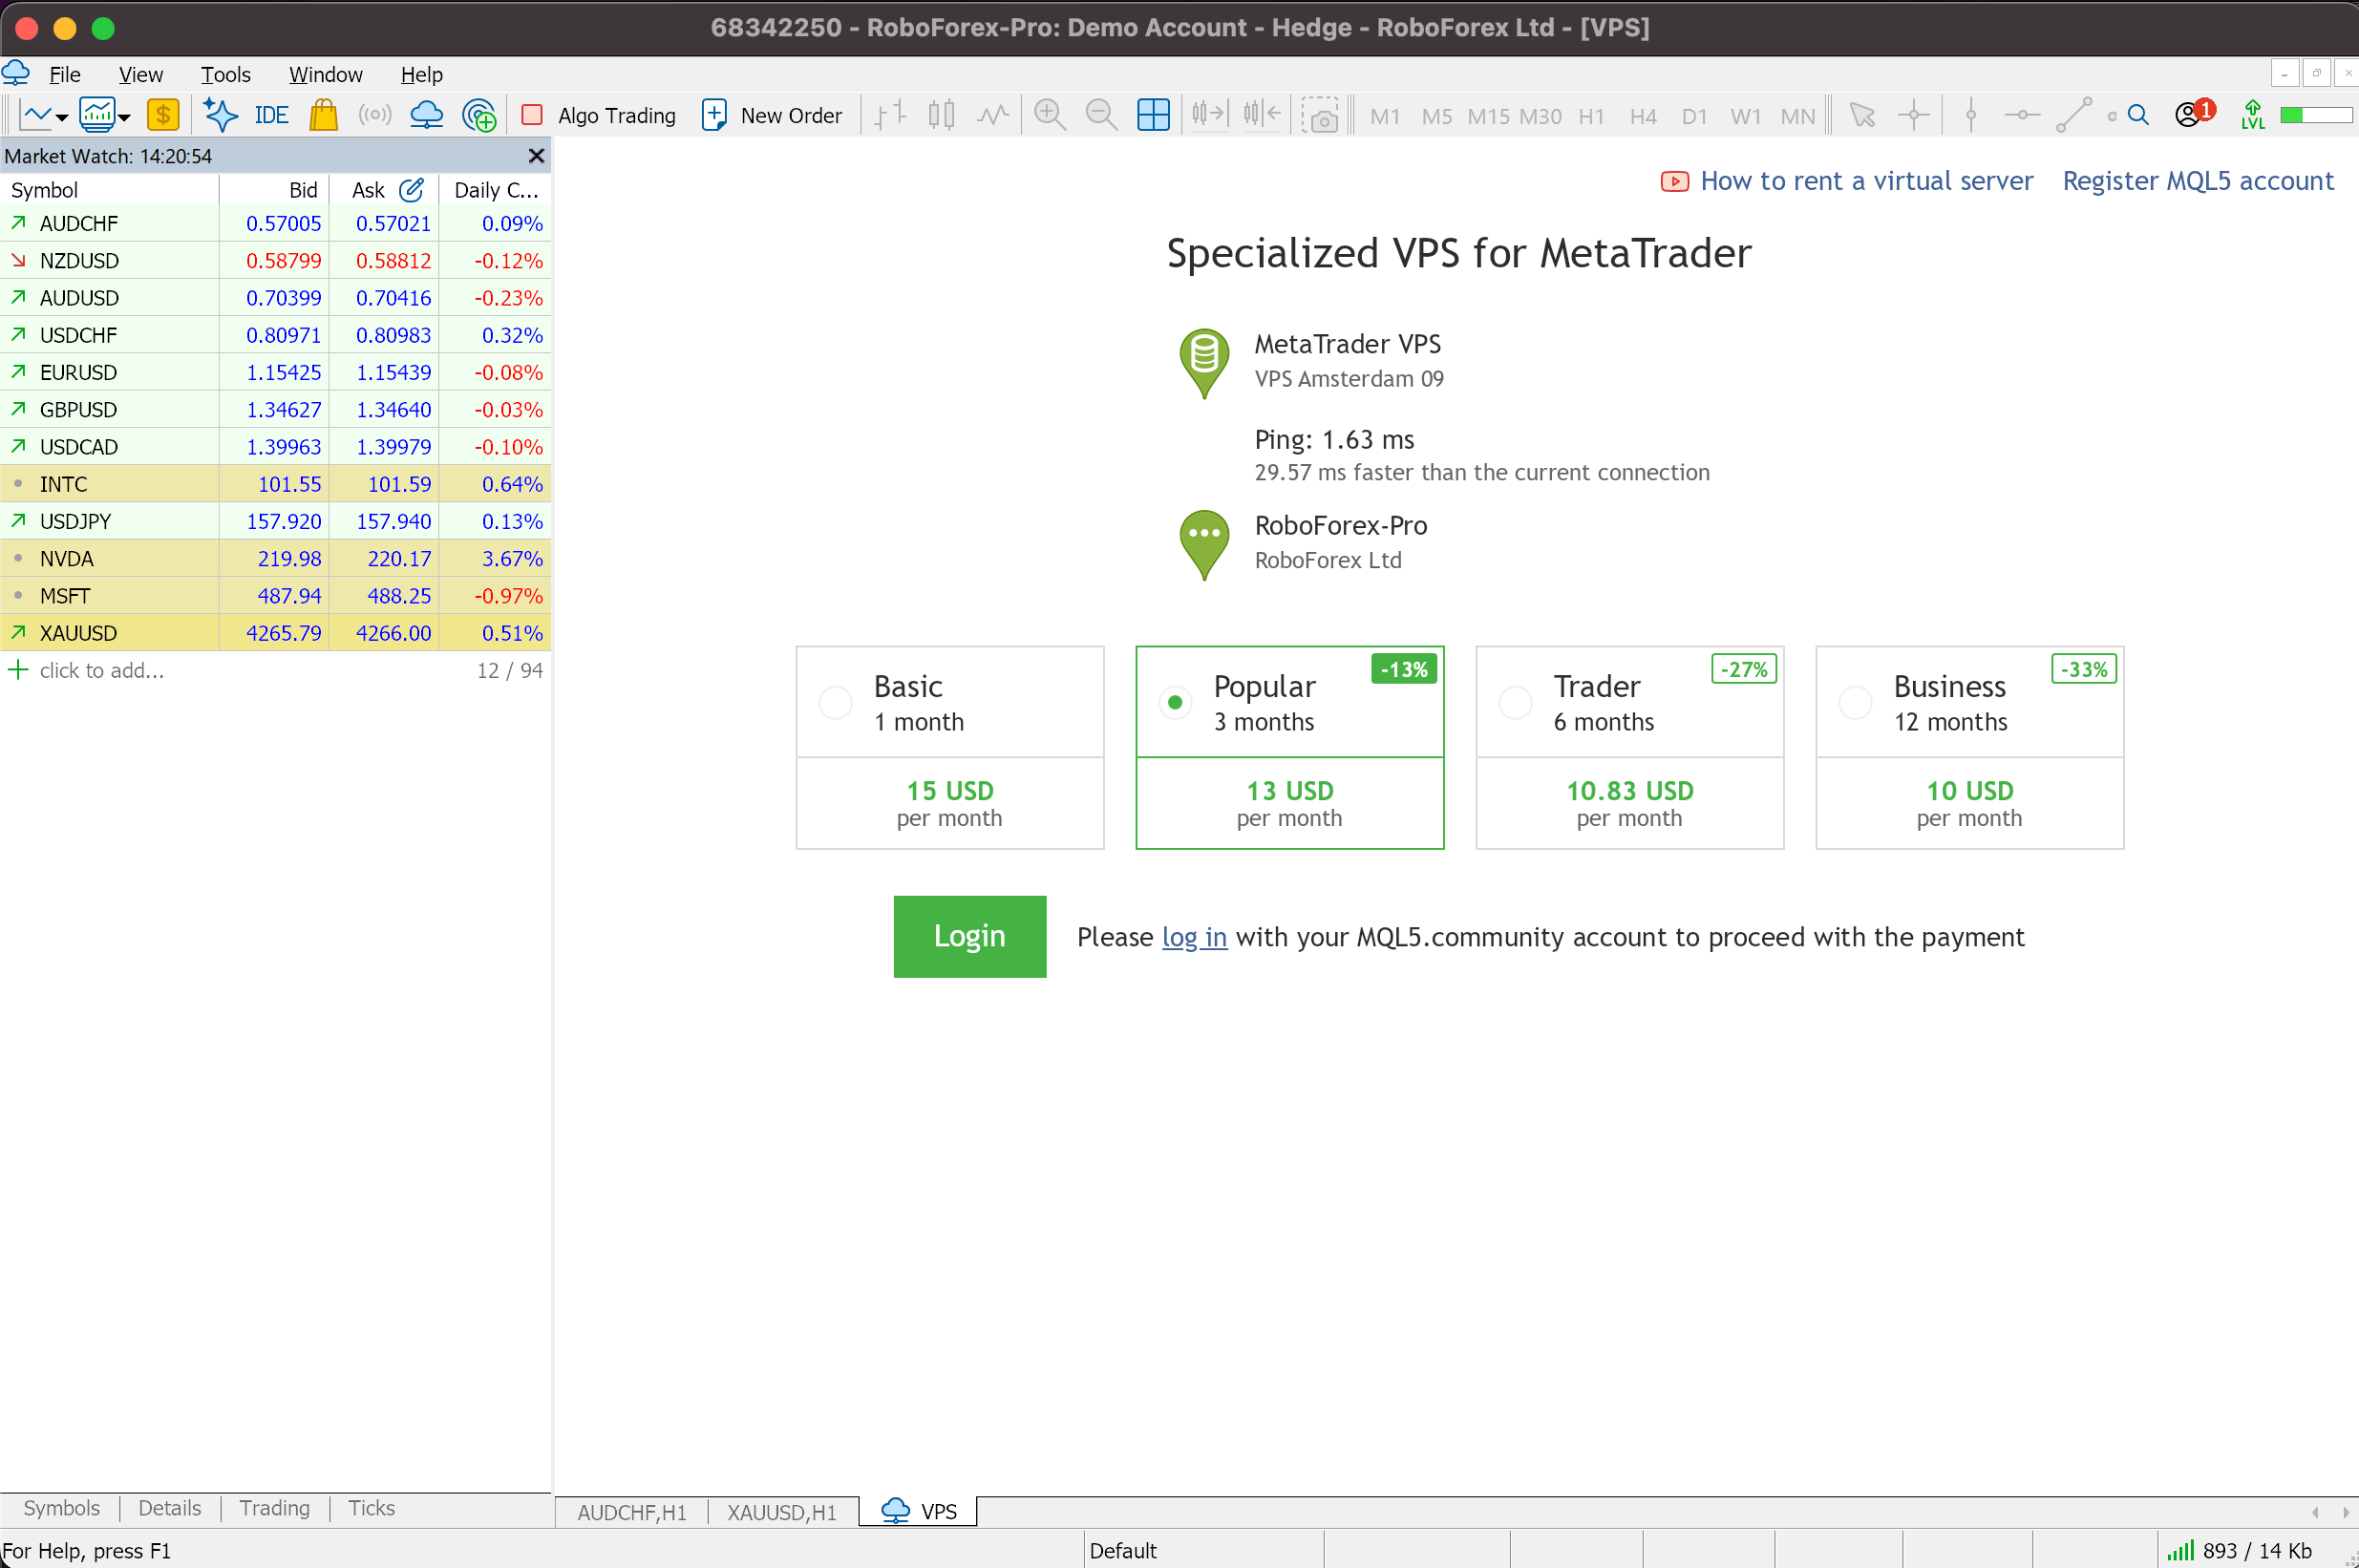Zoom out on the chart
The width and height of the screenshot is (2359, 1568).
coord(1101,115)
